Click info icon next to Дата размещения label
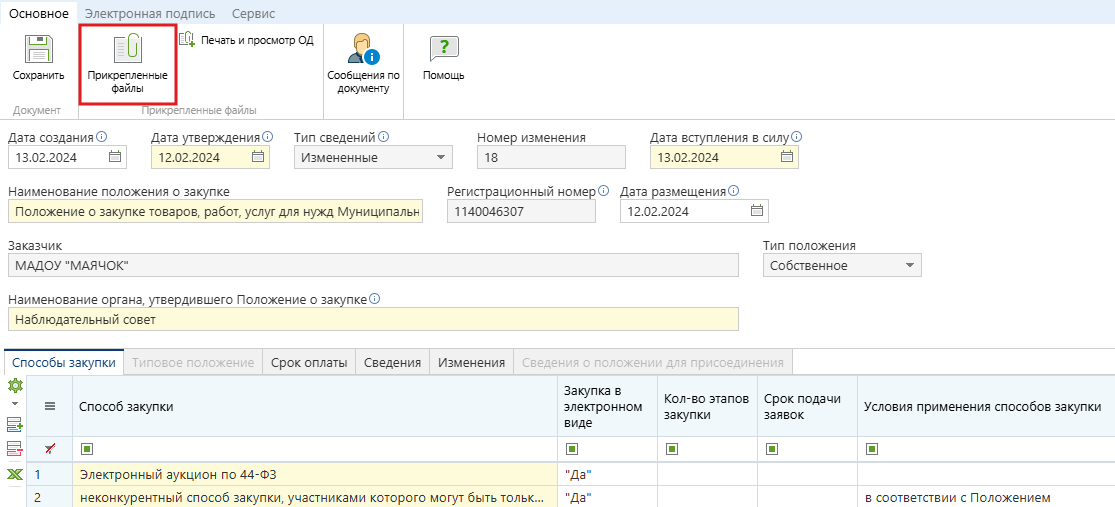The height and width of the screenshot is (507, 1115). pyautogui.click(x=734, y=191)
